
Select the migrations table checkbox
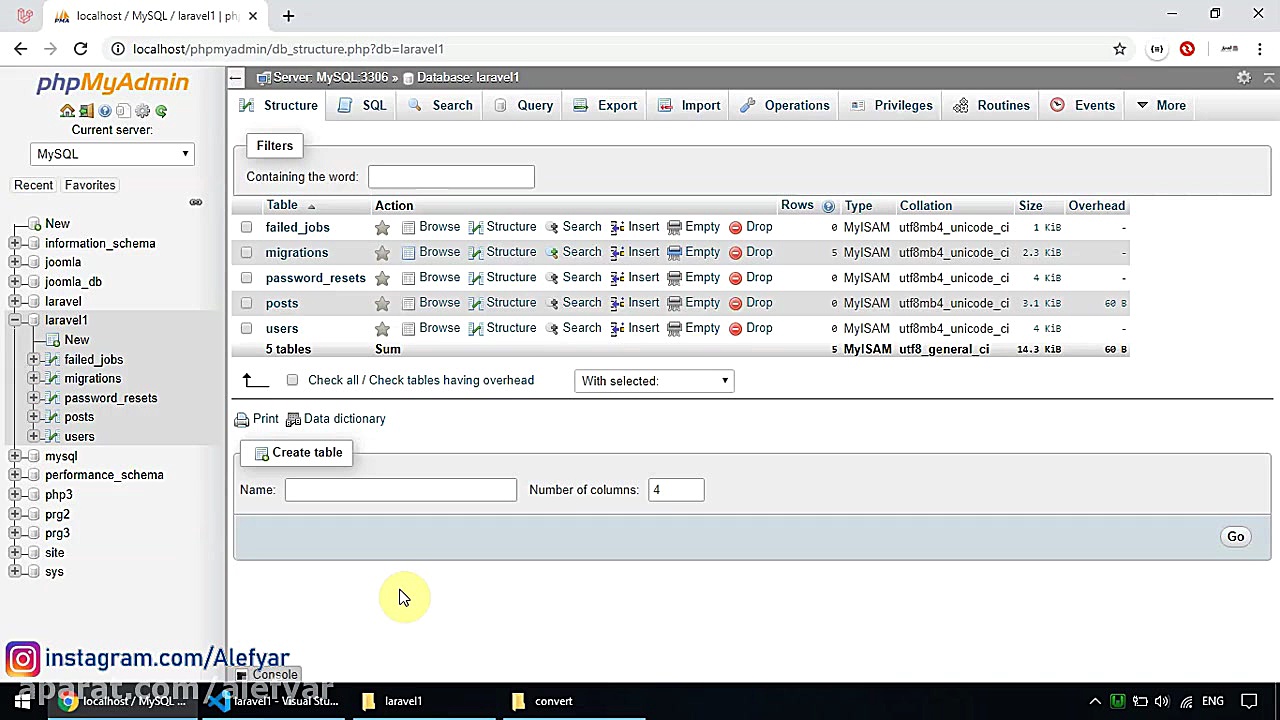246,253
